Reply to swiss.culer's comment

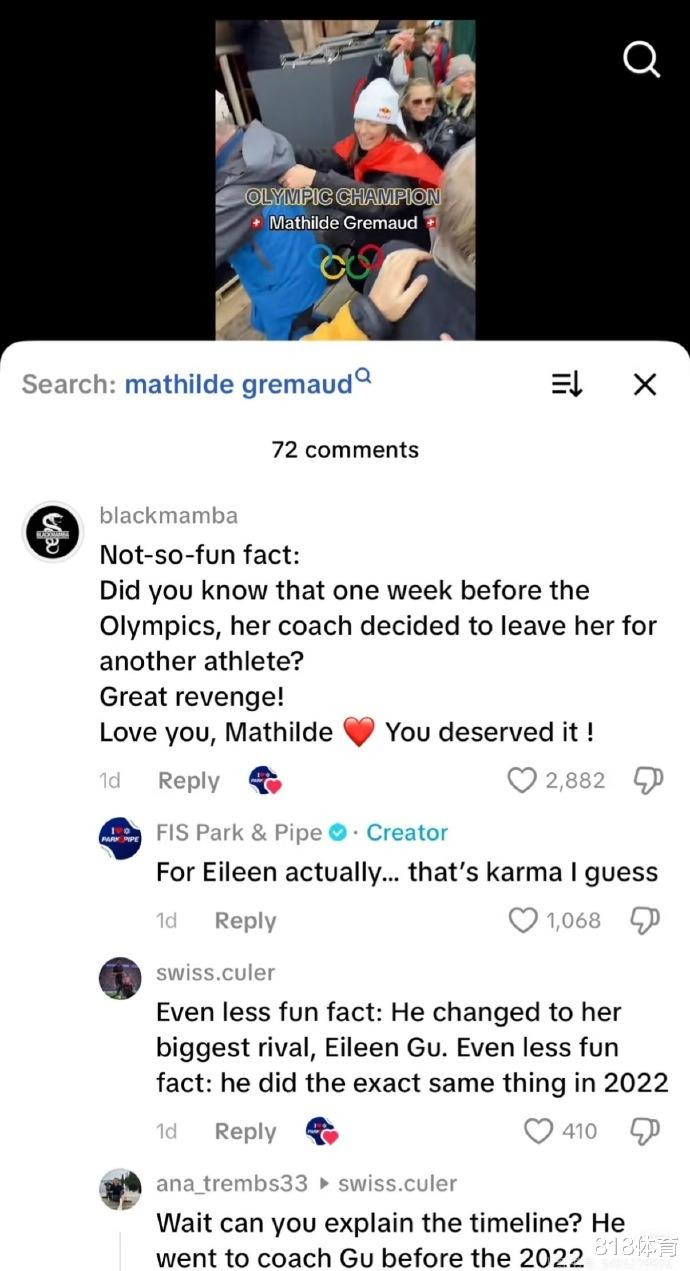tap(245, 1131)
